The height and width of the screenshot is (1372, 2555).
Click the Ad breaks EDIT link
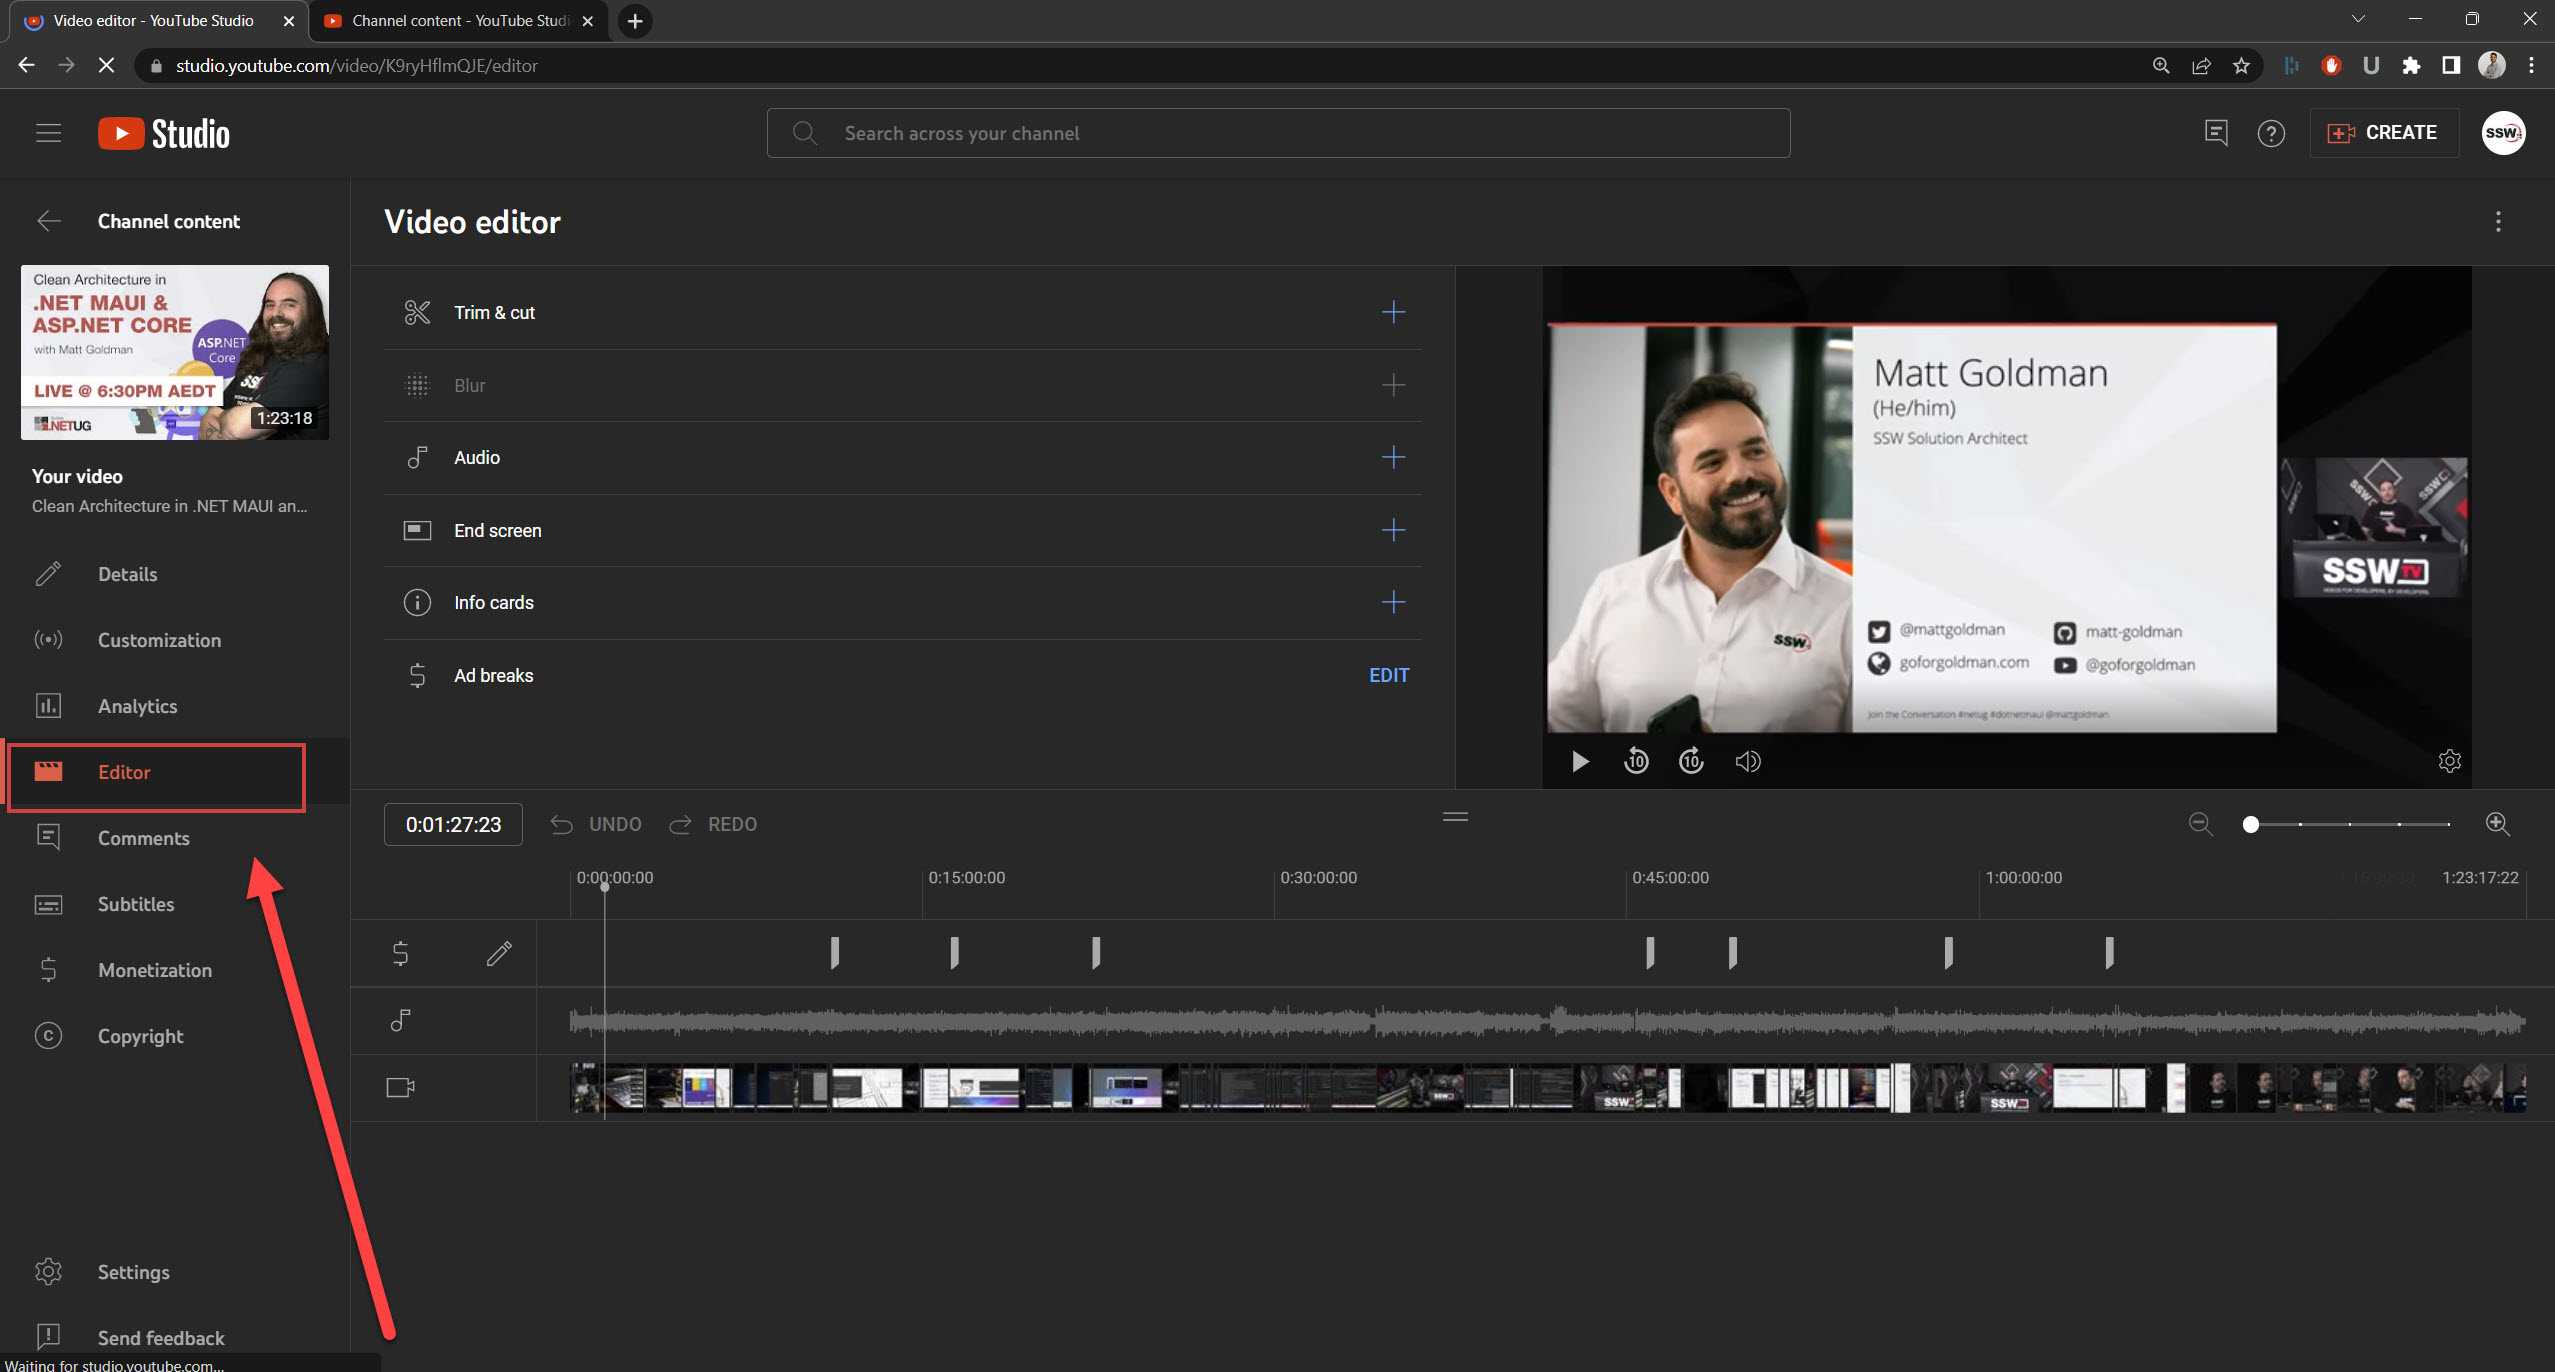tap(1388, 675)
